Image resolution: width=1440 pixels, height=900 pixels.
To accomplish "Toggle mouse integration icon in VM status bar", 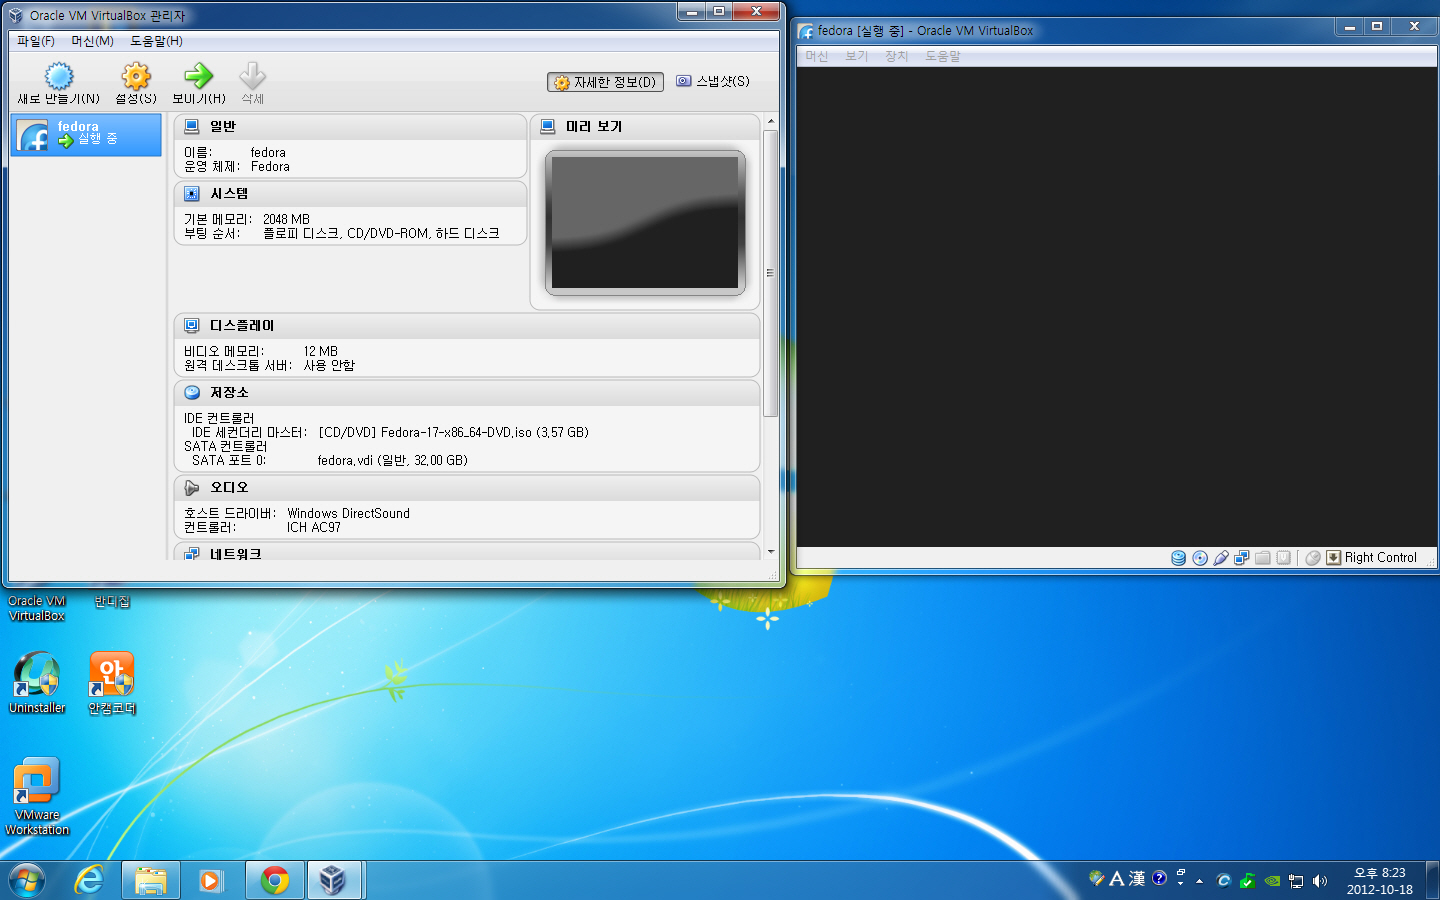I will point(1313,558).
